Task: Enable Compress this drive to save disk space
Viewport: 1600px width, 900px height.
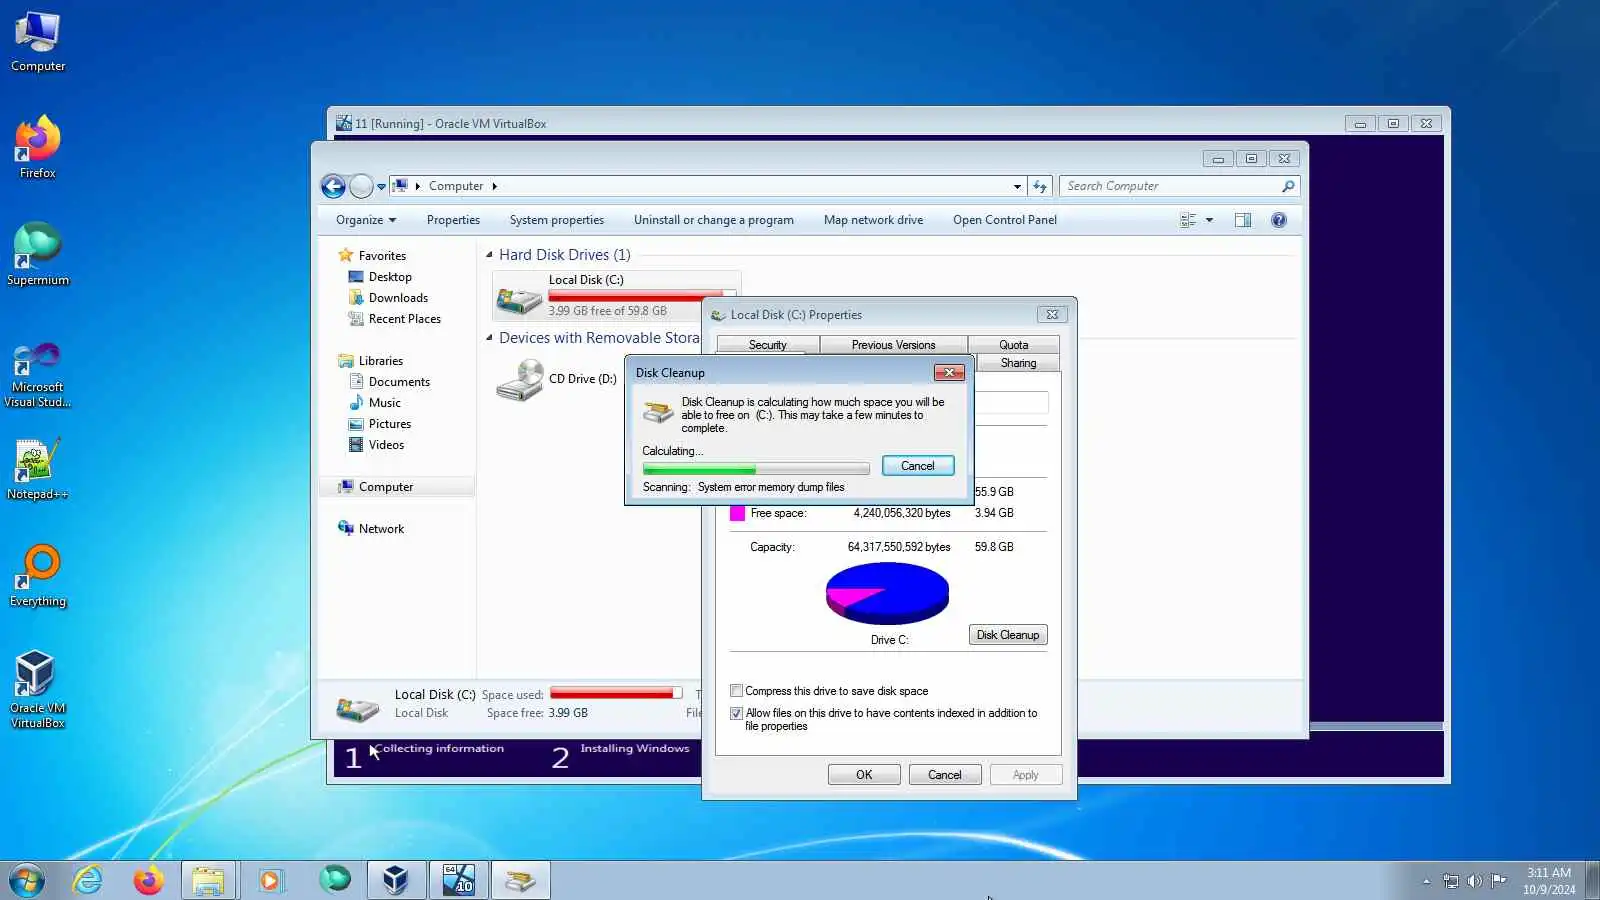Action: (x=737, y=691)
